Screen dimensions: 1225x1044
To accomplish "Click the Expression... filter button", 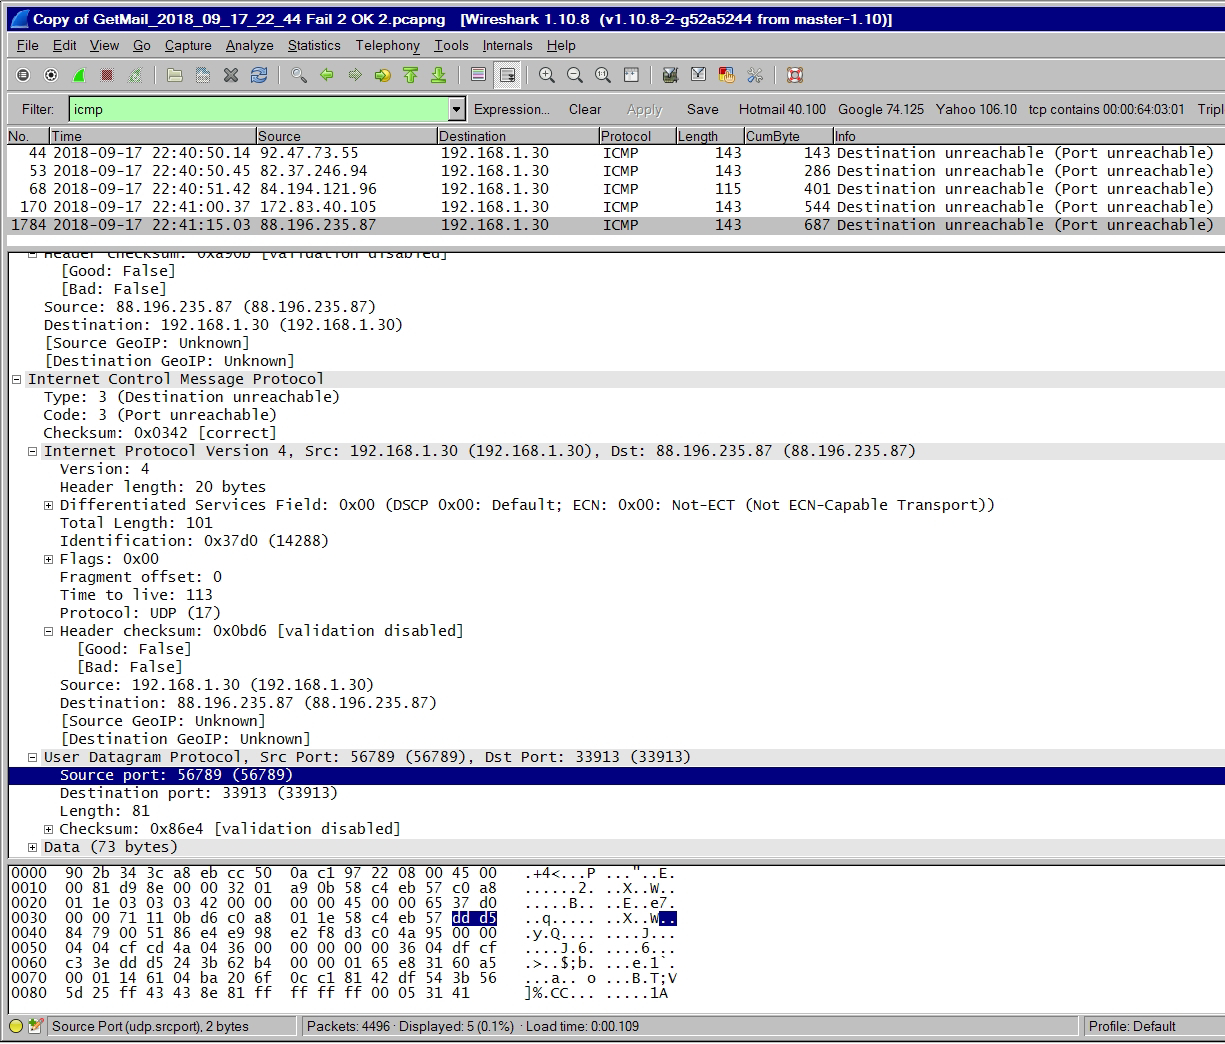I will 511,109.
